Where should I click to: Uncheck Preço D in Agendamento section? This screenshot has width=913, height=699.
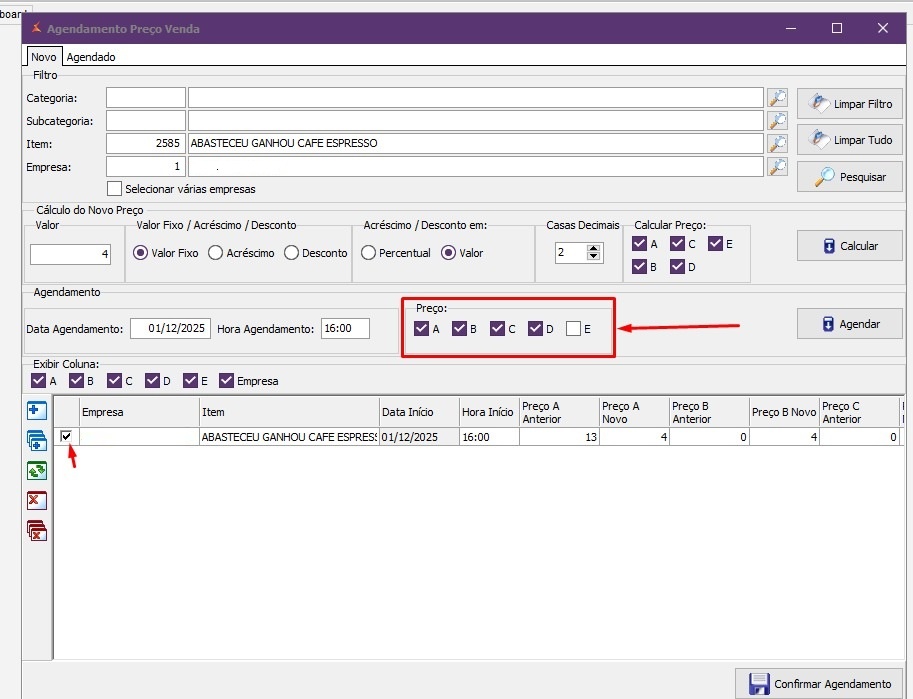coord(535,329)
